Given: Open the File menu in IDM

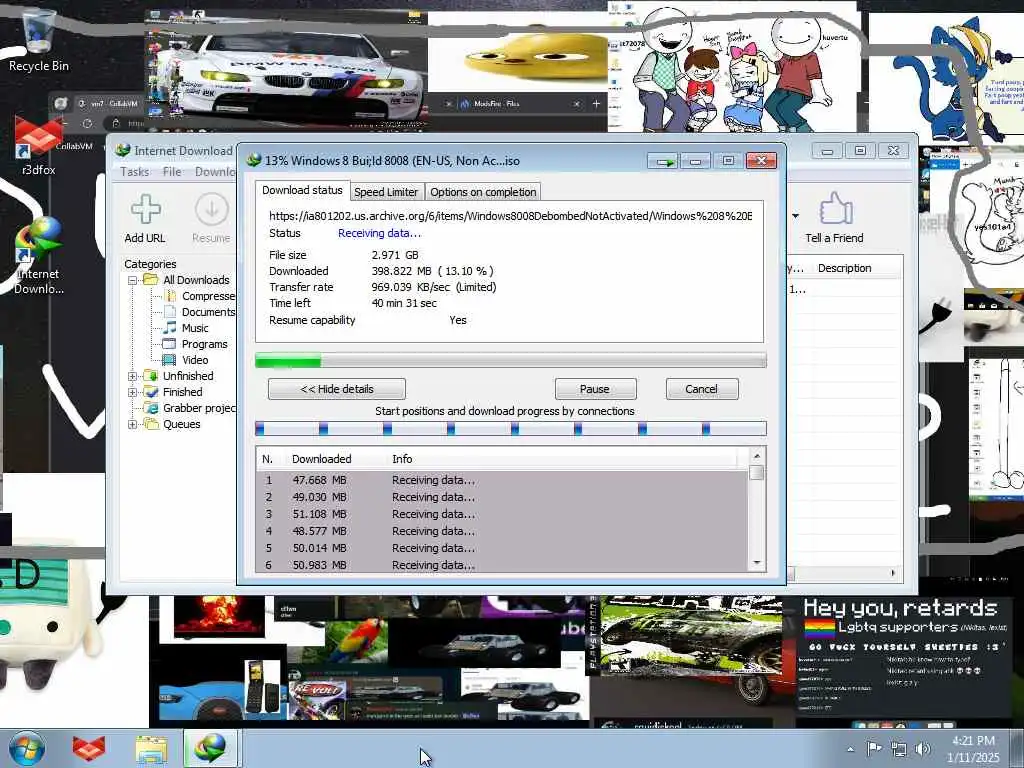Looking at the screenshot, I should click(172, 172).
